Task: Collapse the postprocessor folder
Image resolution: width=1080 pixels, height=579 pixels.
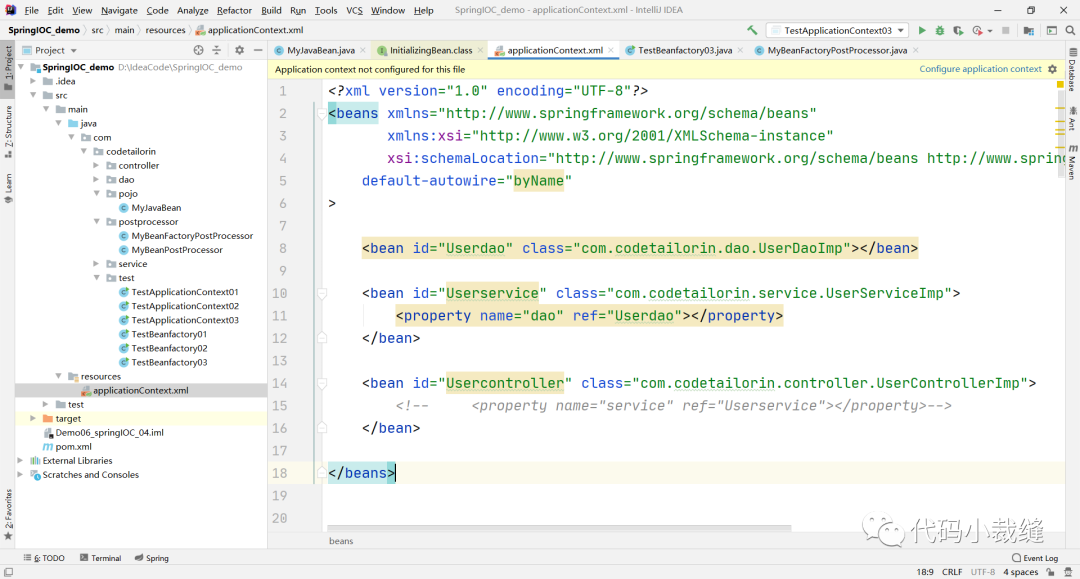Action: click(x=97, y=222)
